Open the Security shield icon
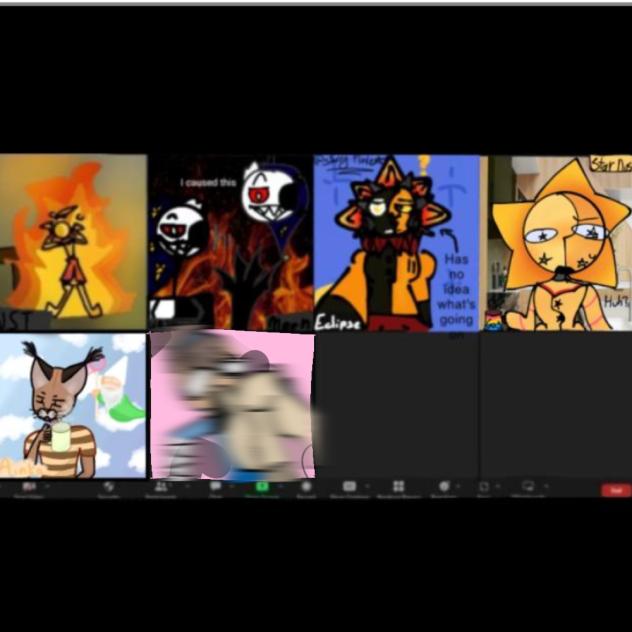Screen dimensions: 632x632 (x=108, y=486)
